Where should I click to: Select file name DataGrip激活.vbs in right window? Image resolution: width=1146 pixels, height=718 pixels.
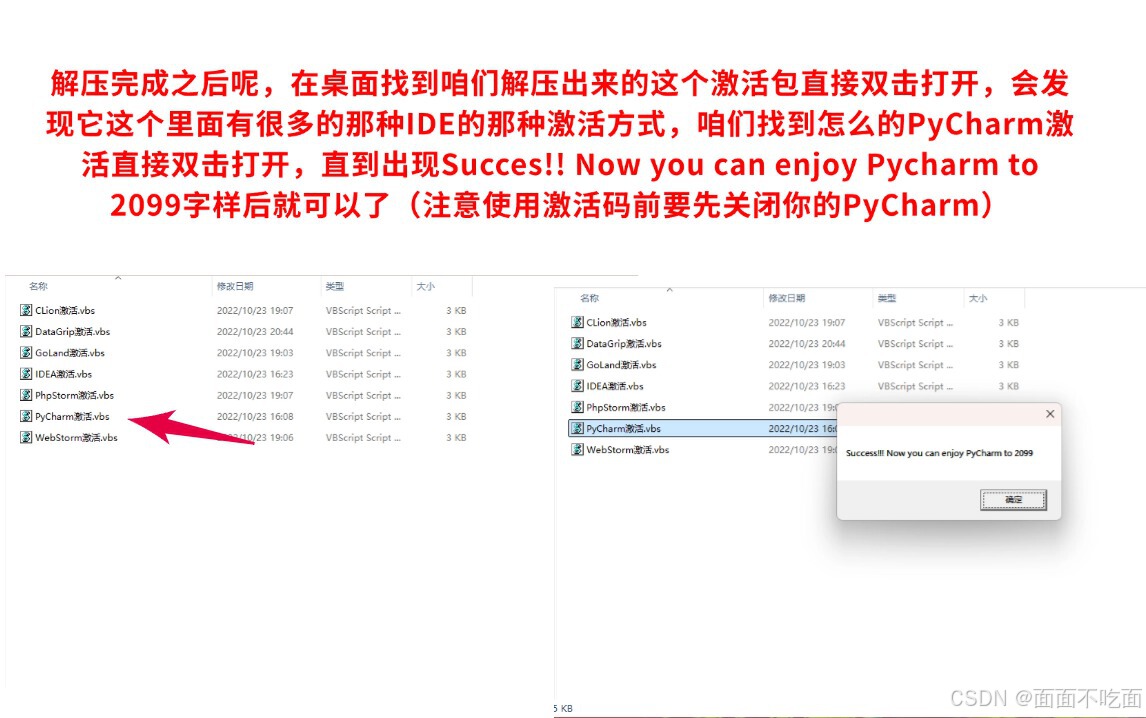pos(623,343)
